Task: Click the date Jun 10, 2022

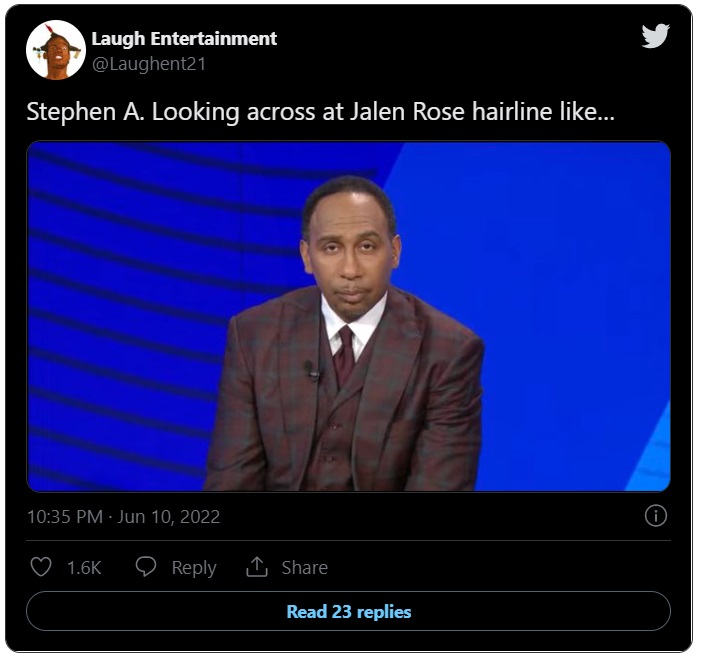Action: 169,517
